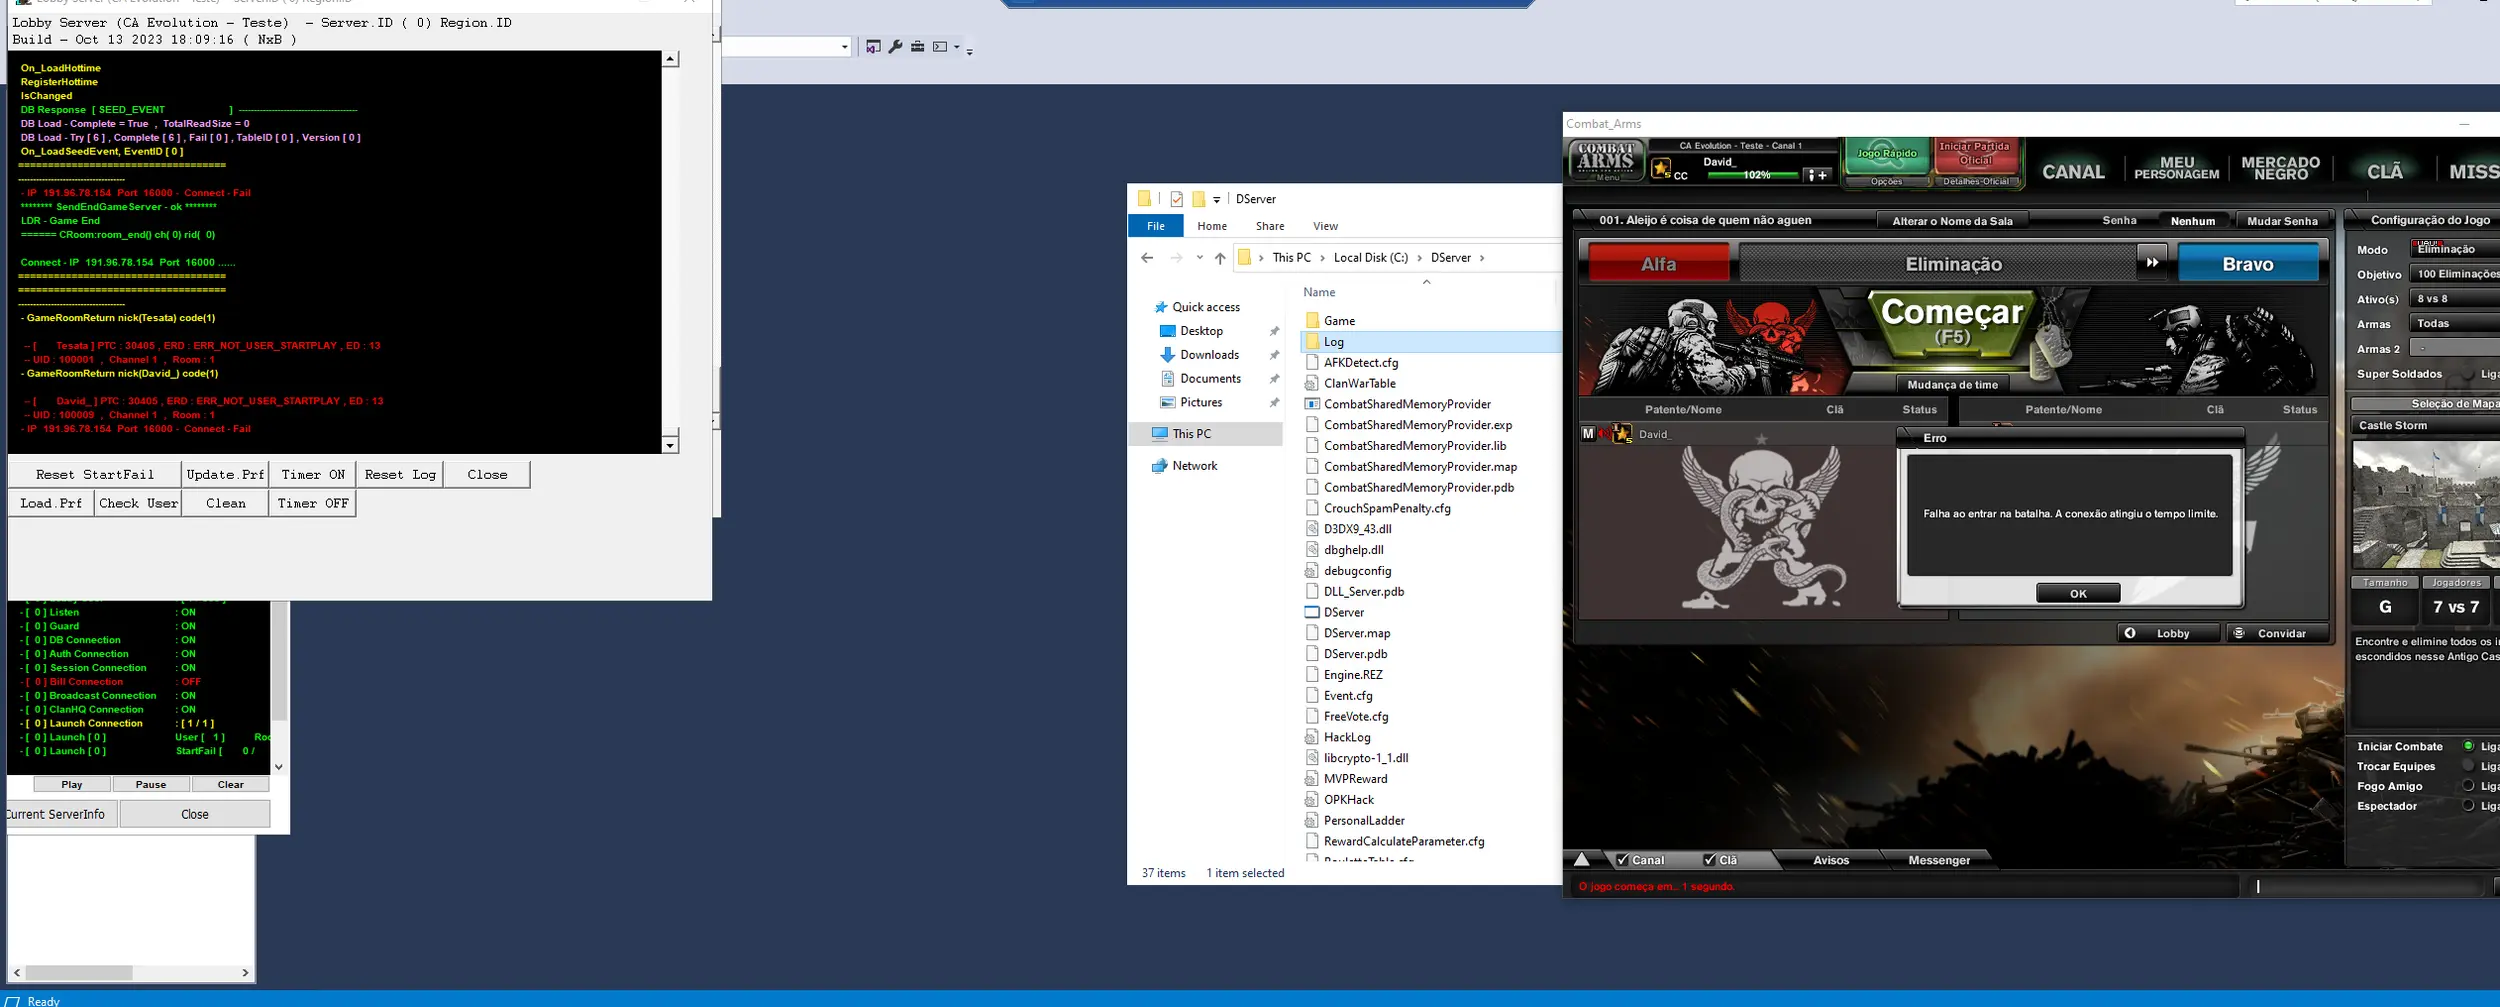This screenshot has width=2500, height=1007.
Task: Open the Visual Studio toolbar combo box arrow
Action: tap(845, 47)
